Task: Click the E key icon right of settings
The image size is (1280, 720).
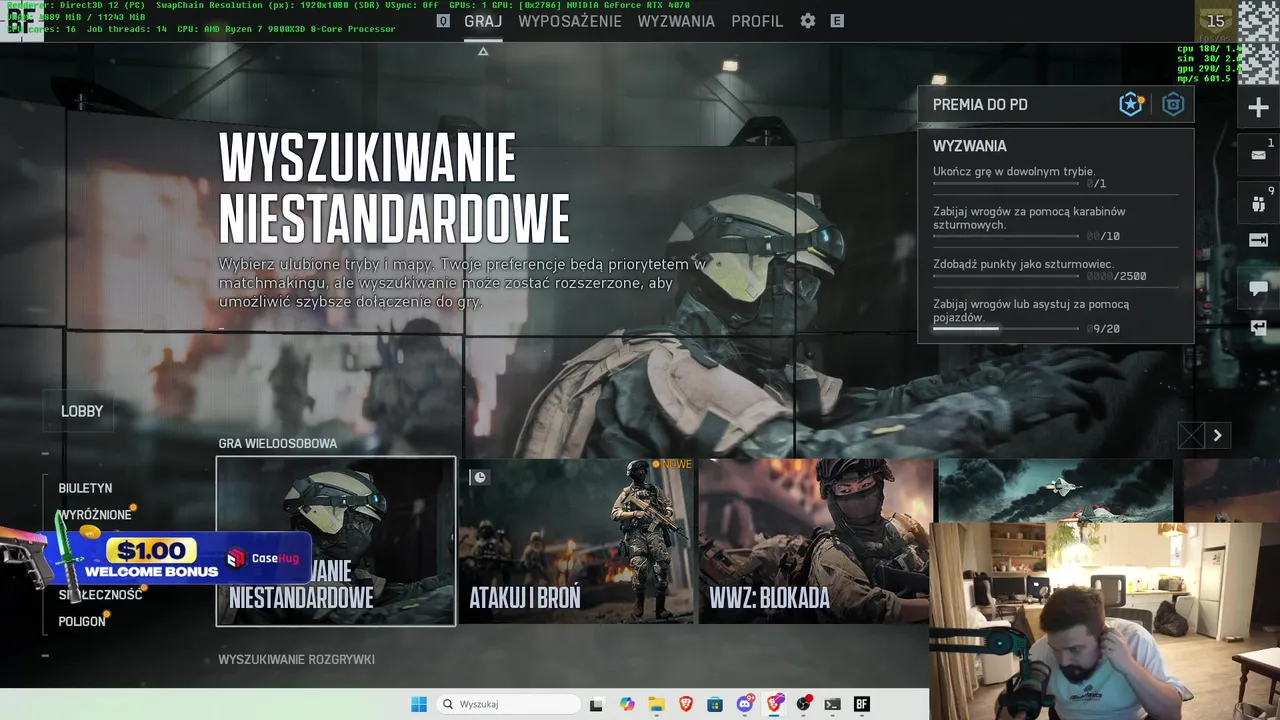Action: tap(838, 21)
